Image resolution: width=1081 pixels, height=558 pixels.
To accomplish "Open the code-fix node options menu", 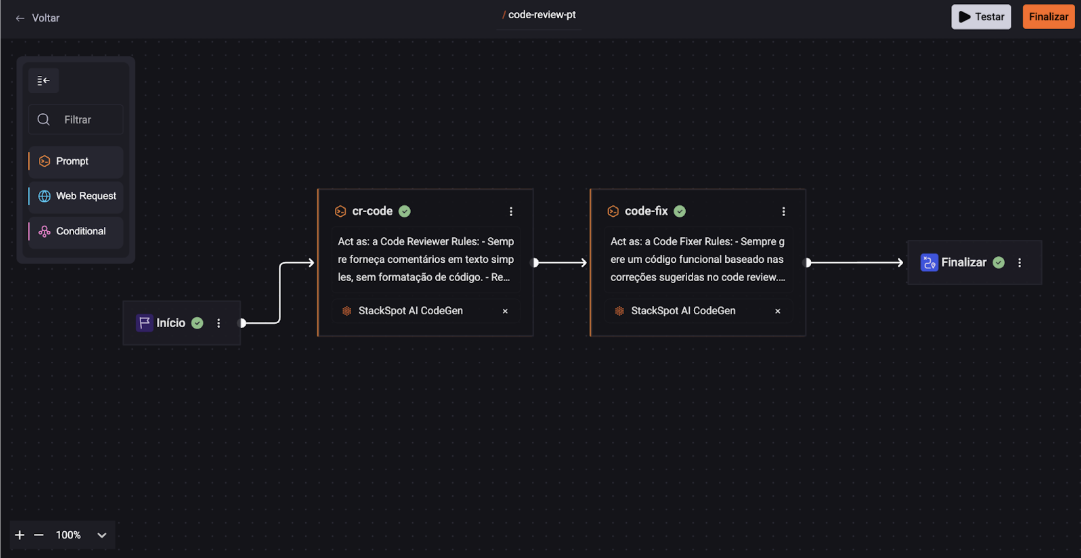I will coord(784,212).
